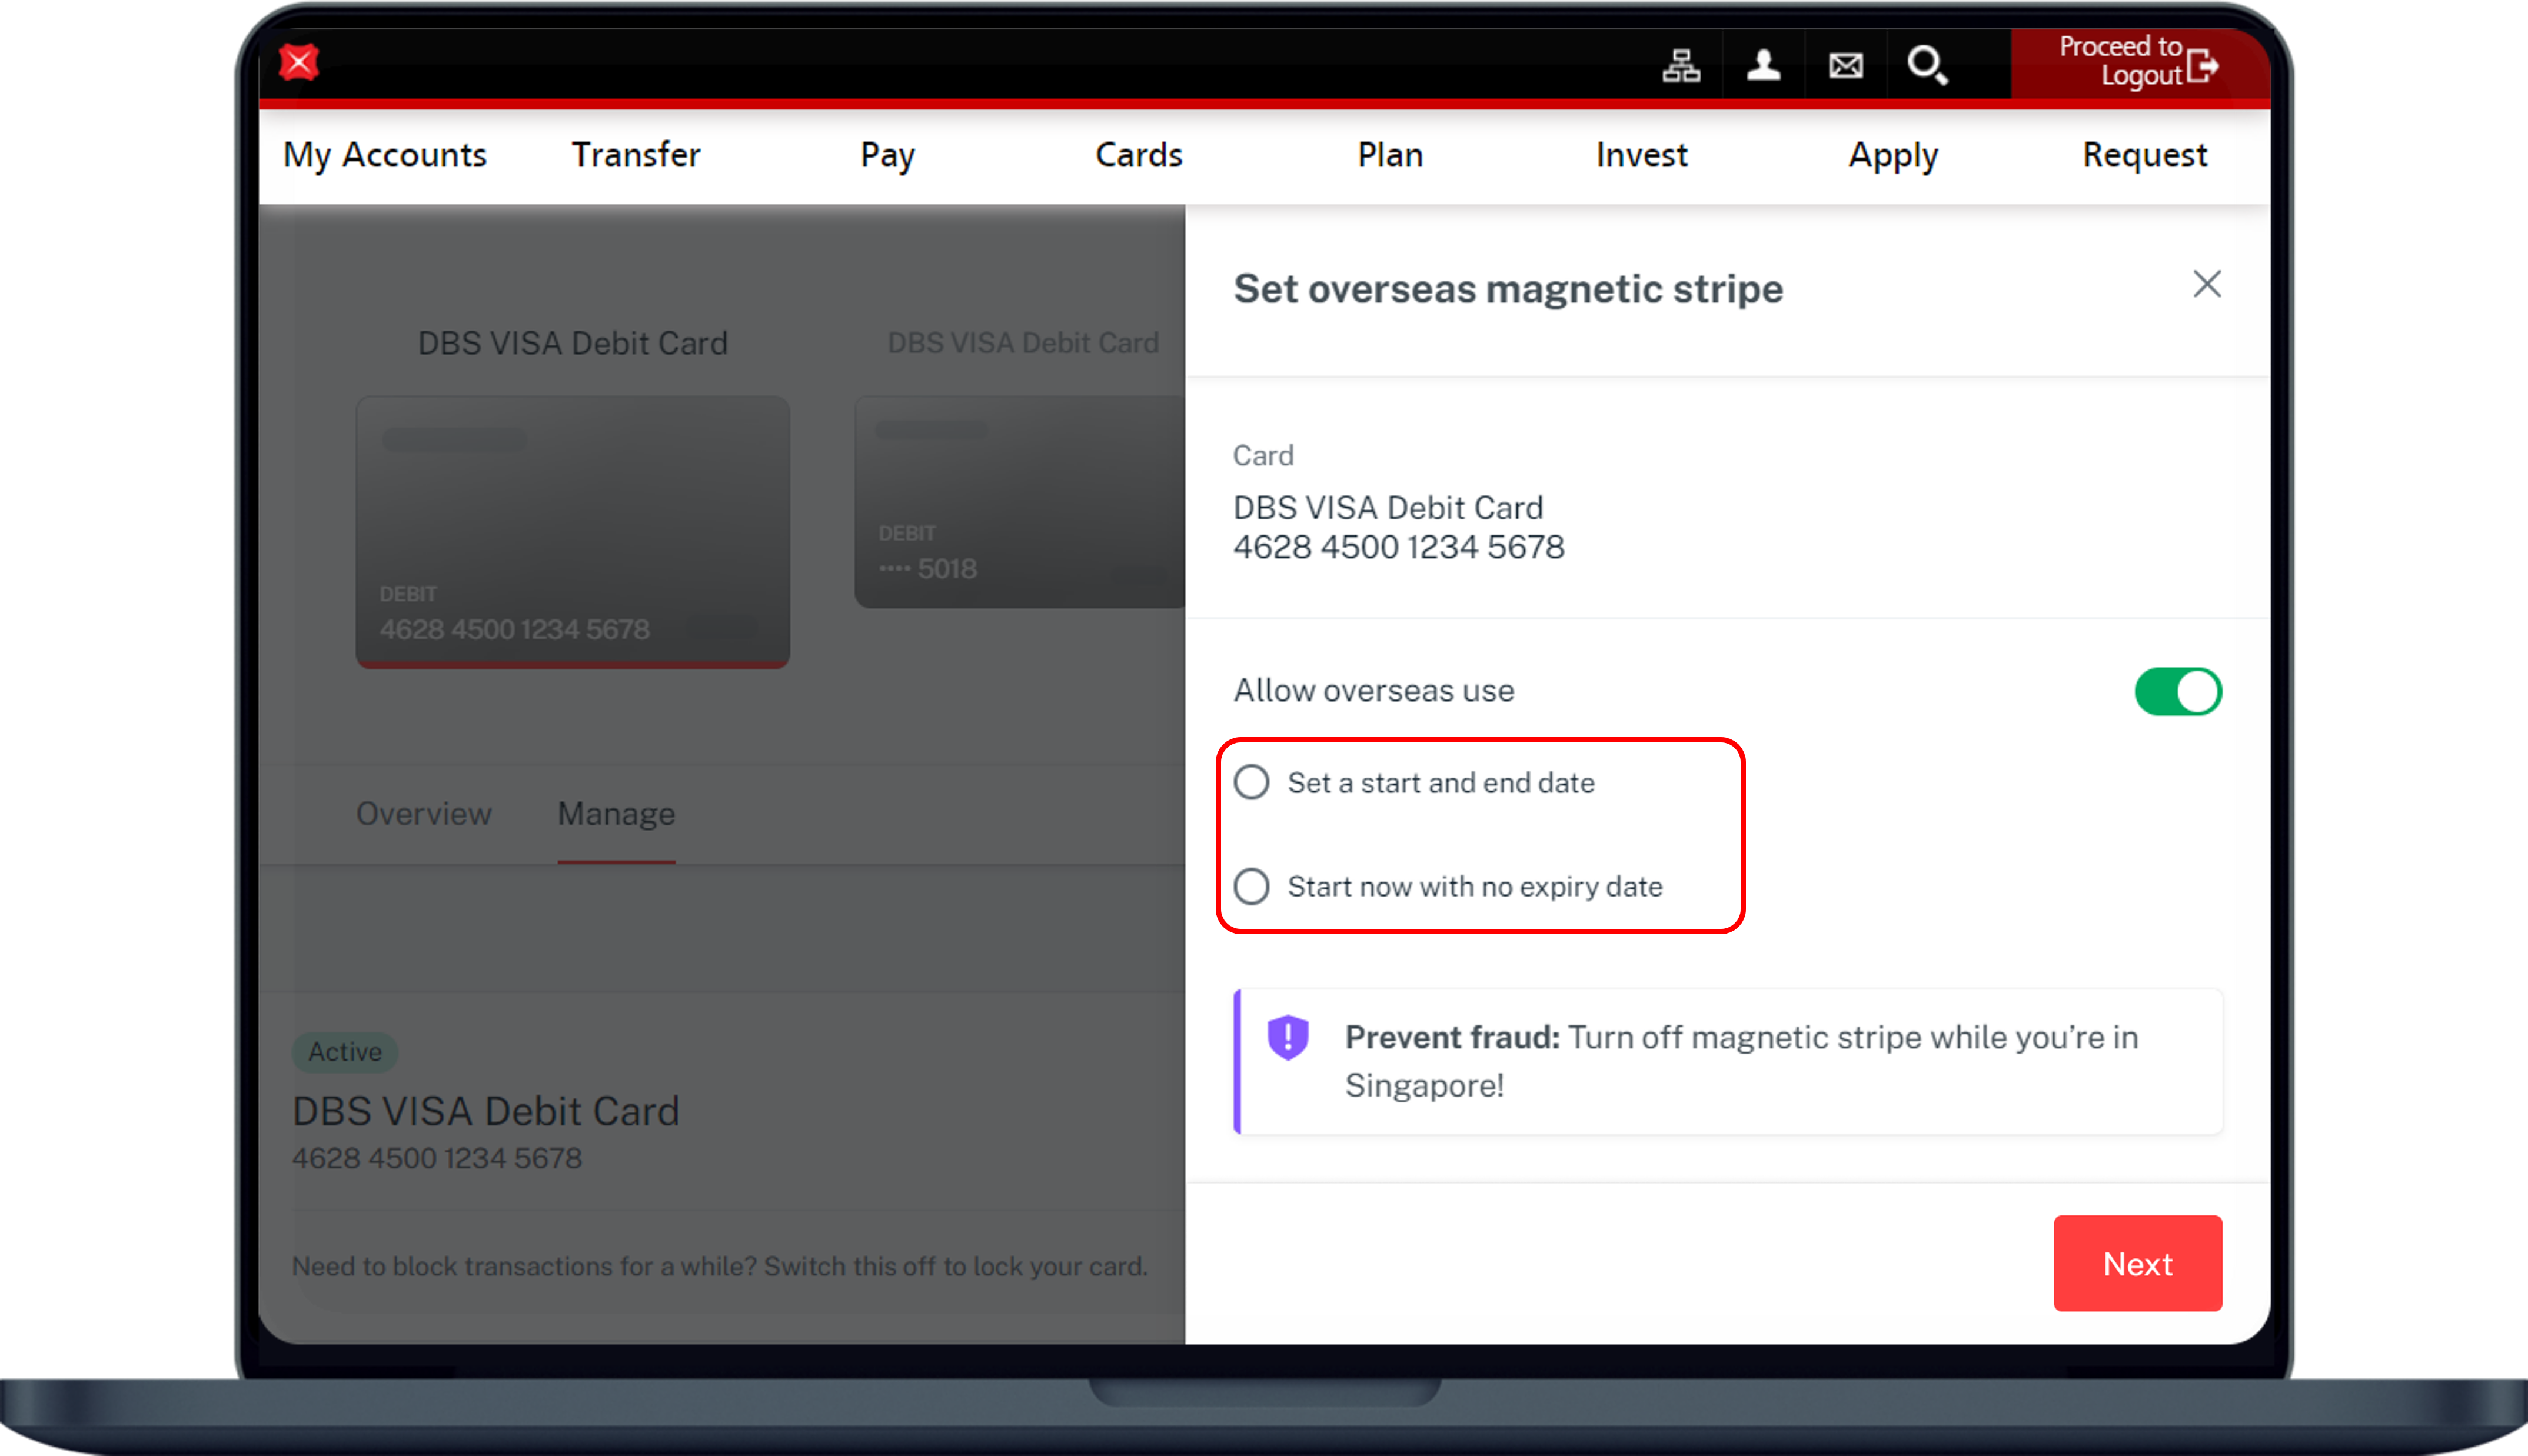Click the DBS logo icon
The image size is (2528, 1456).
[x=298, y=63]
